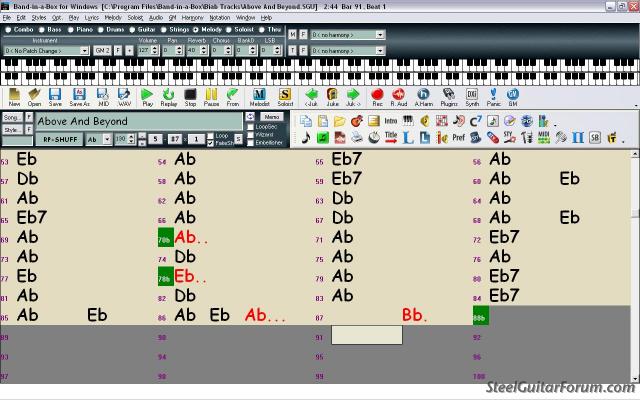Open the instrument patch dropdown
Screen dimensions: 640x400
point(84,51)
